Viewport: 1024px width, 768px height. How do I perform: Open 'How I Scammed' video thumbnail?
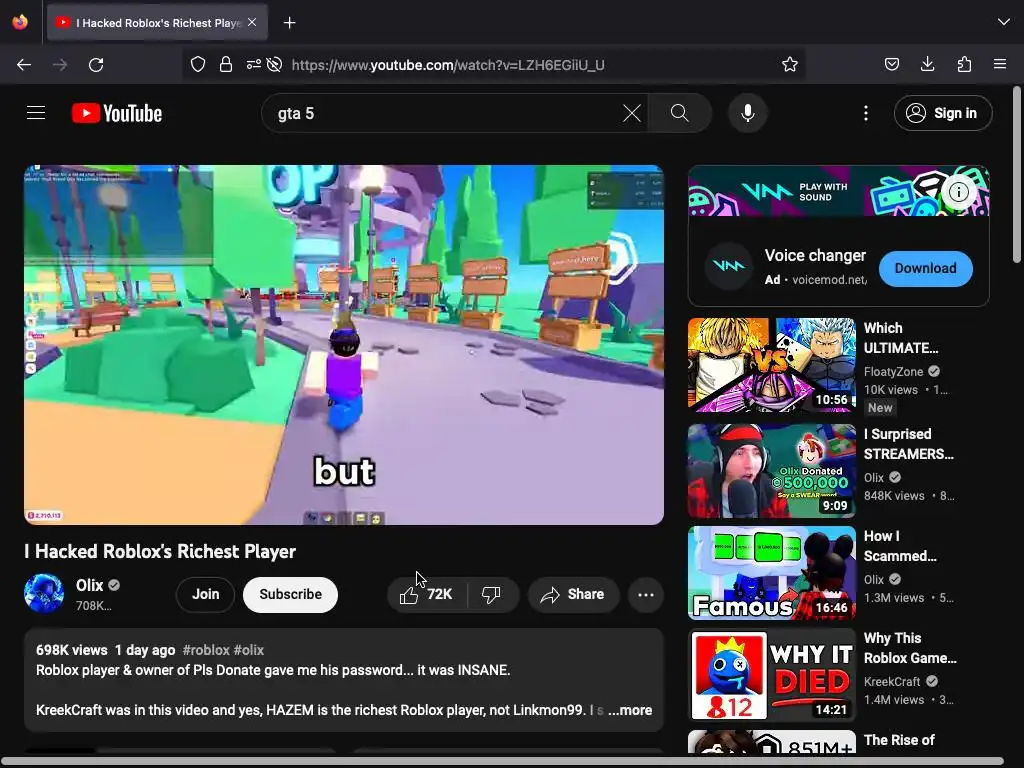[772, 573]
